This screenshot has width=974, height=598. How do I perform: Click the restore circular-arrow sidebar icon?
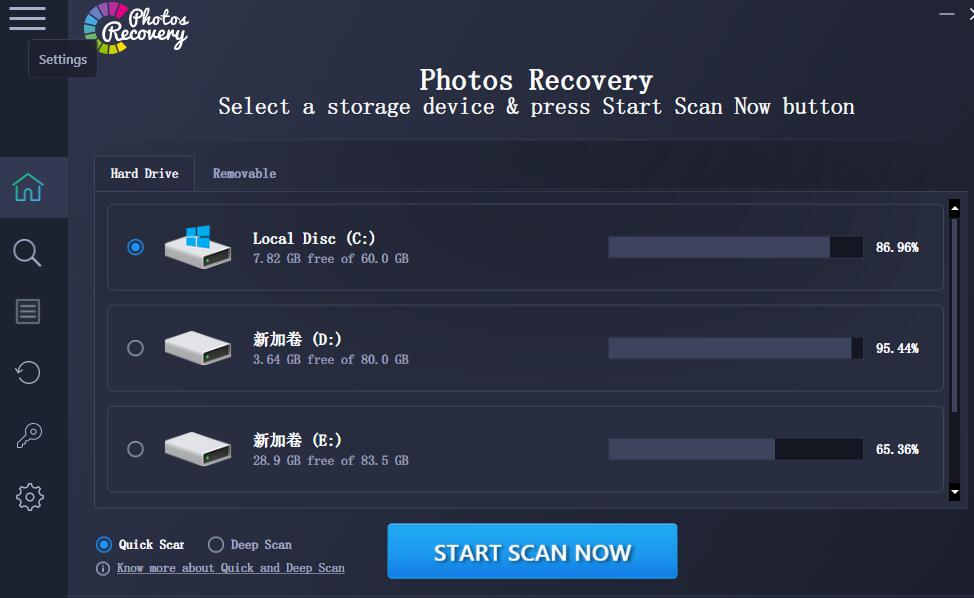pos(28,373)
